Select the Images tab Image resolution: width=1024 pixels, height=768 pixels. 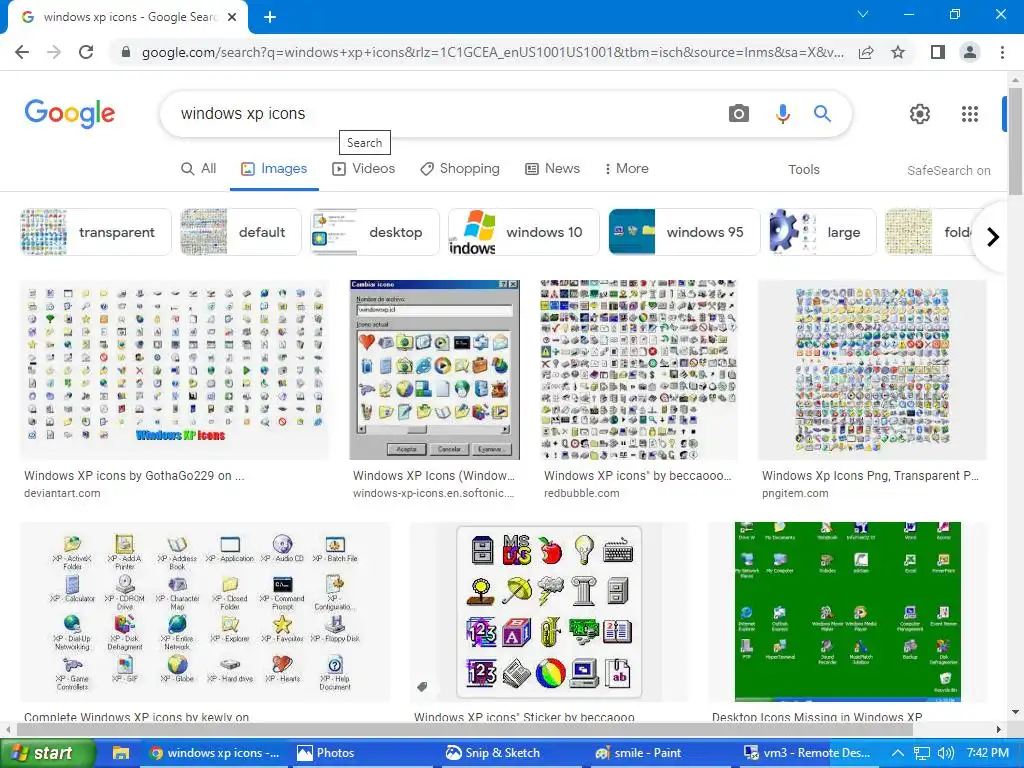point(274,168)
